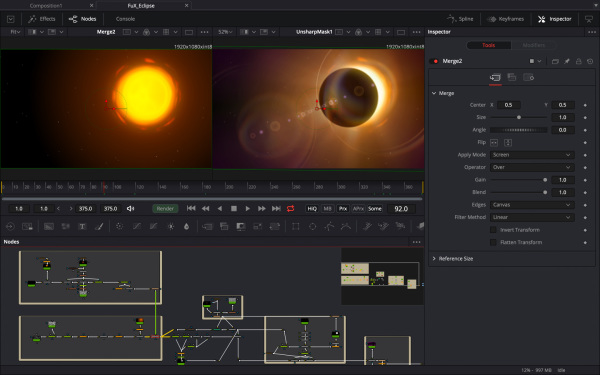Image resolution: width=600 pixels, height=375 pixels.
Task: Toggle the audio mute speaker icon
Action: (x=130, y=209)
